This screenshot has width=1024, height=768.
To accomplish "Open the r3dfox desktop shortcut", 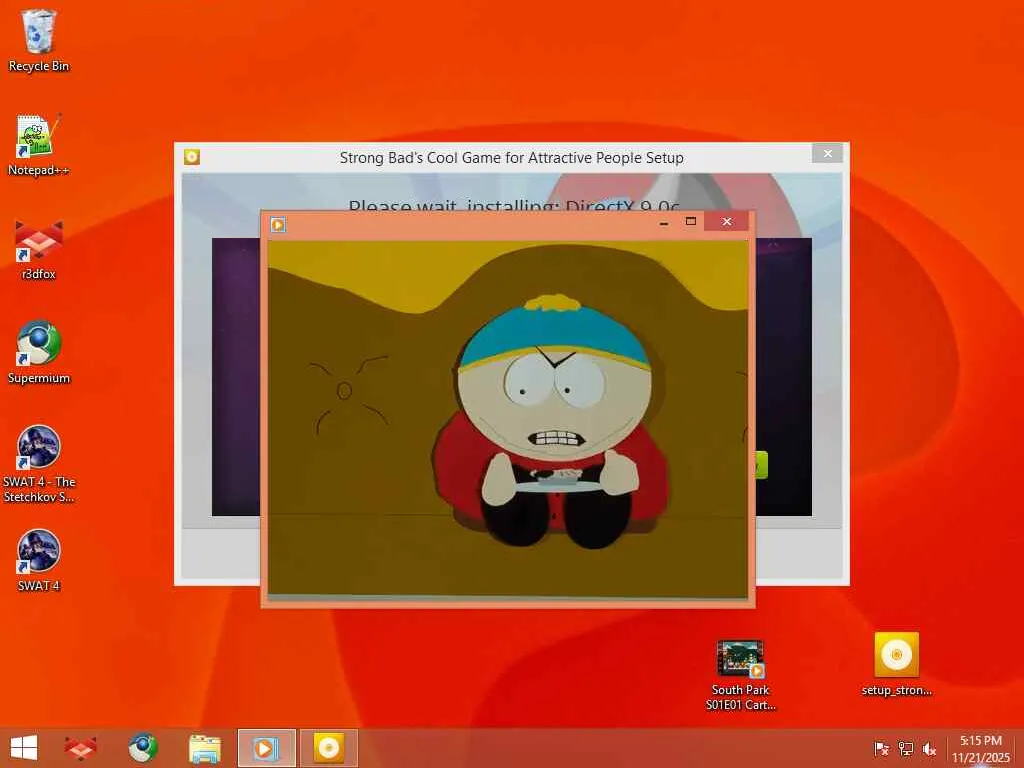I will pos(39,249).
